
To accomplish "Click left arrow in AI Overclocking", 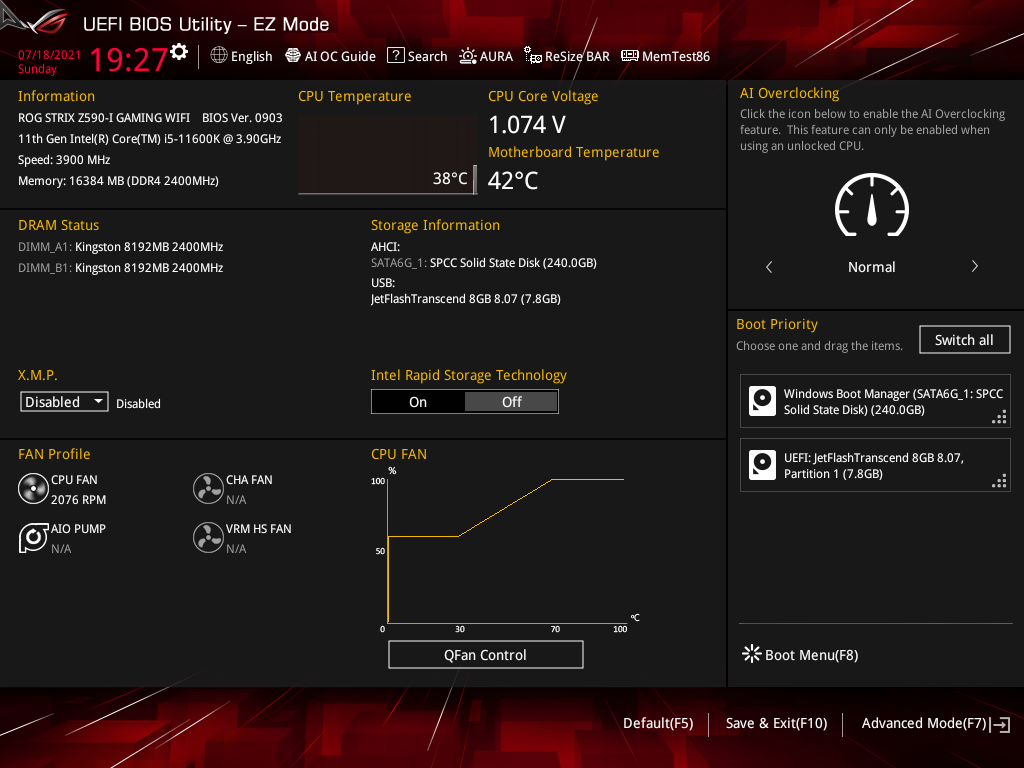I will point(769,266).
